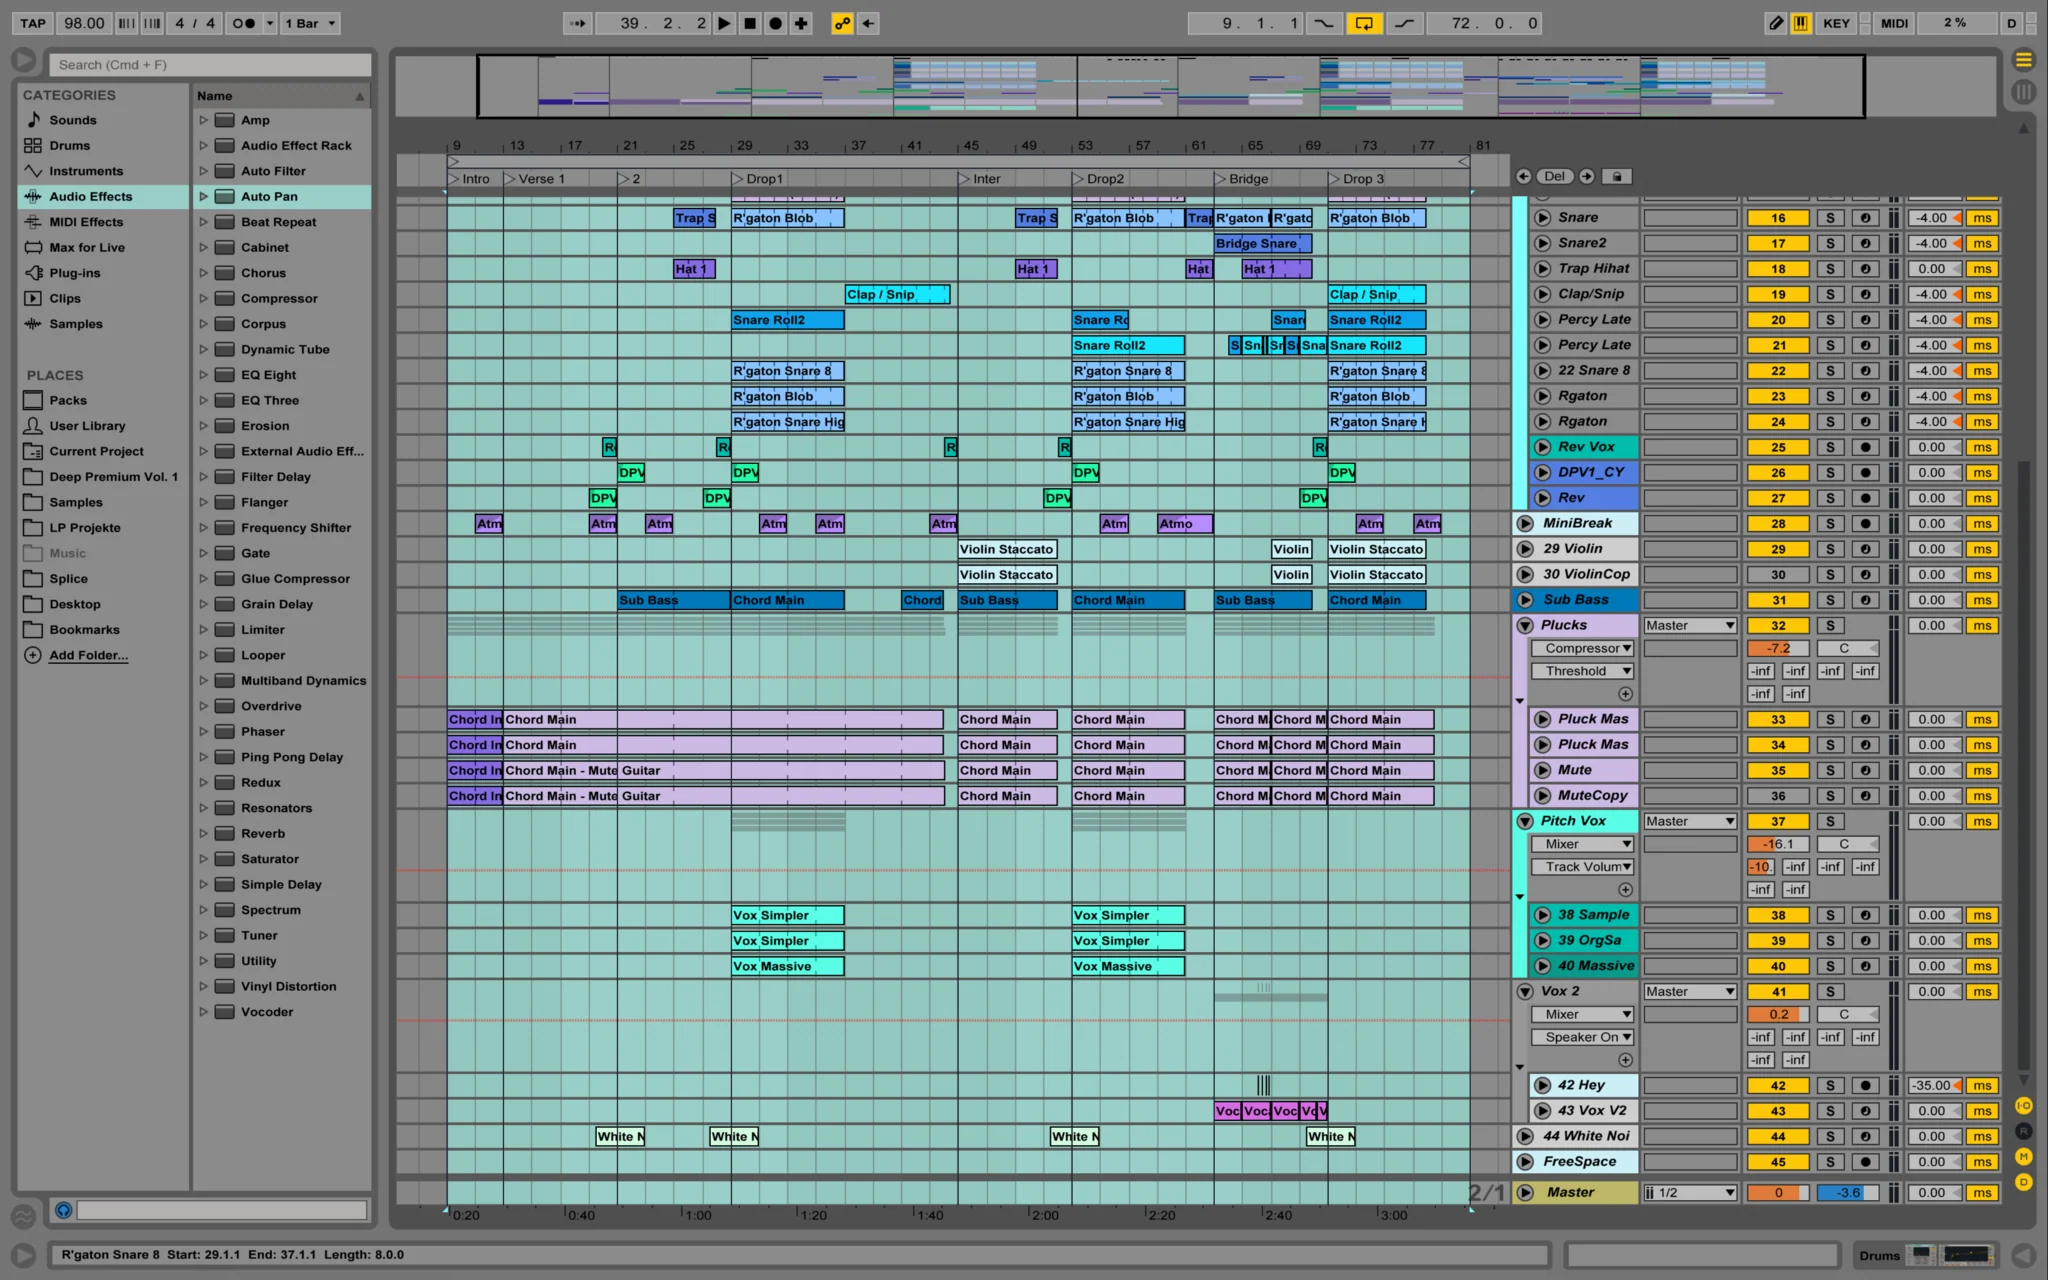Viewport: 2048px width, 1280px height.
Task: Toggle the Follow playback button
Action: [x=578, y=23]
